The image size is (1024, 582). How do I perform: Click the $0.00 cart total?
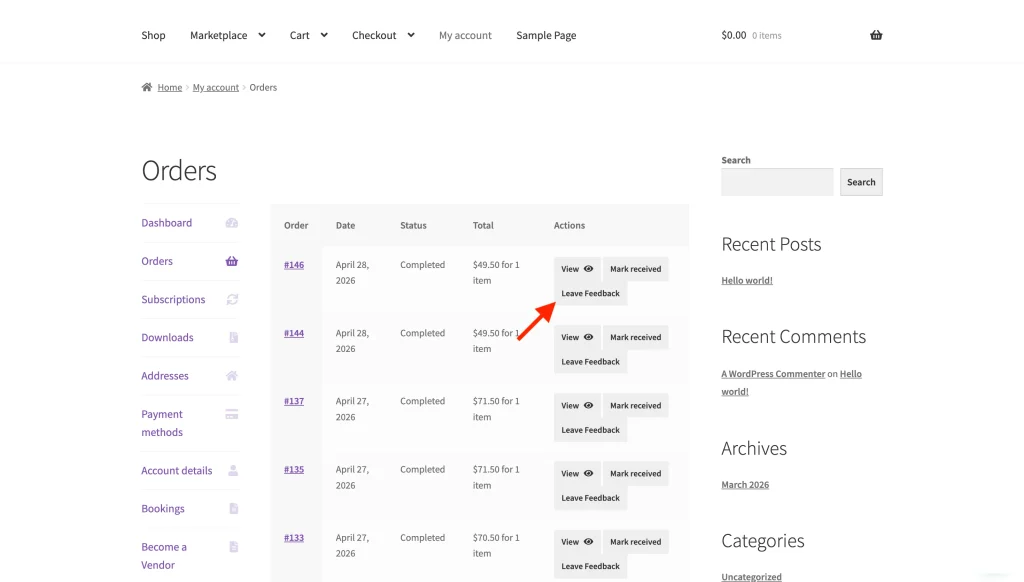click(x=733, y=35)
